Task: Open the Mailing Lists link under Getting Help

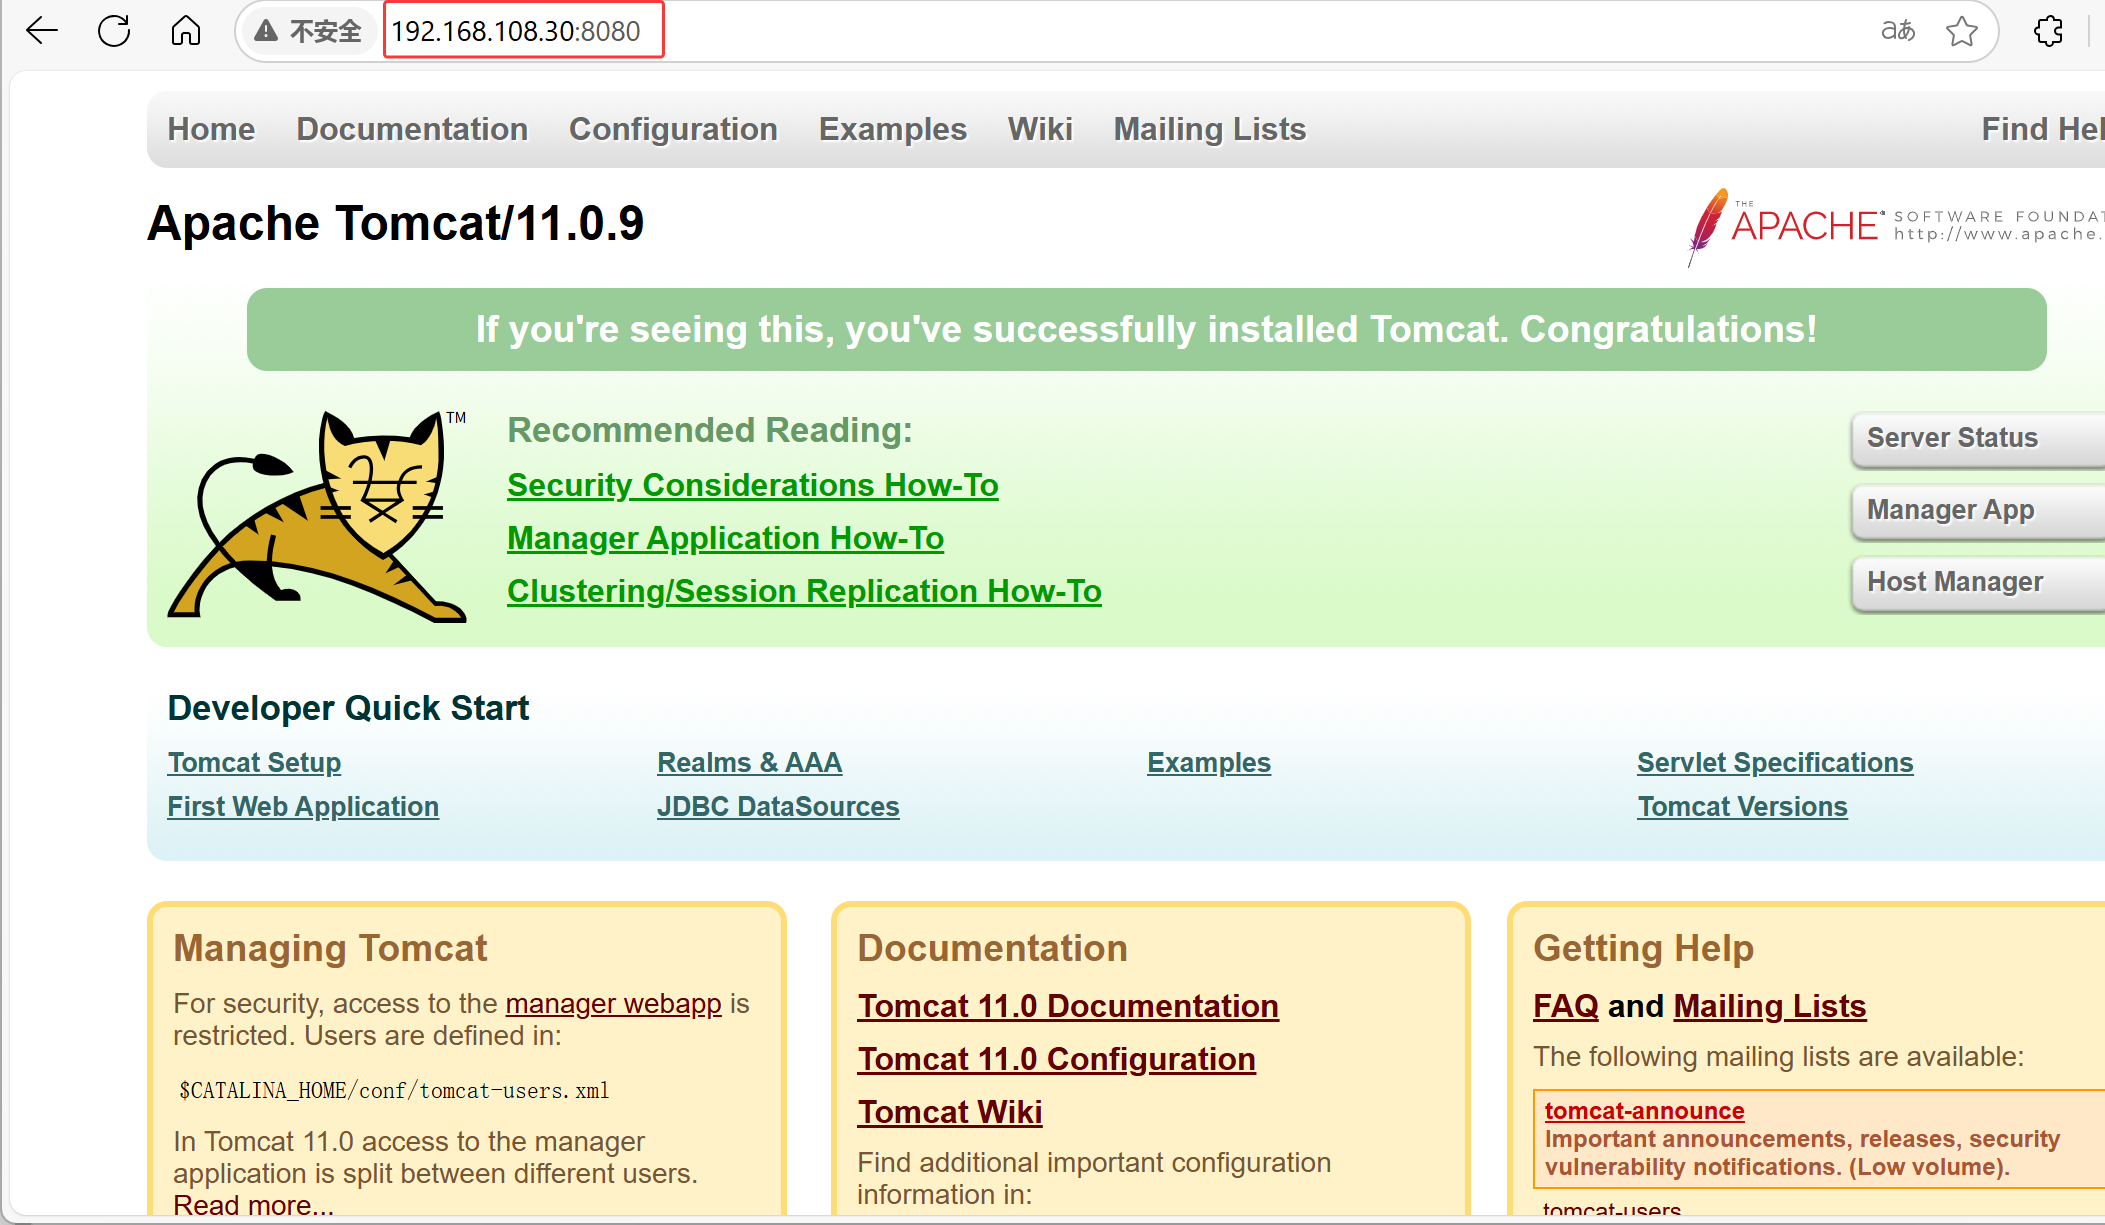Action: [x=1770, y=1006]
